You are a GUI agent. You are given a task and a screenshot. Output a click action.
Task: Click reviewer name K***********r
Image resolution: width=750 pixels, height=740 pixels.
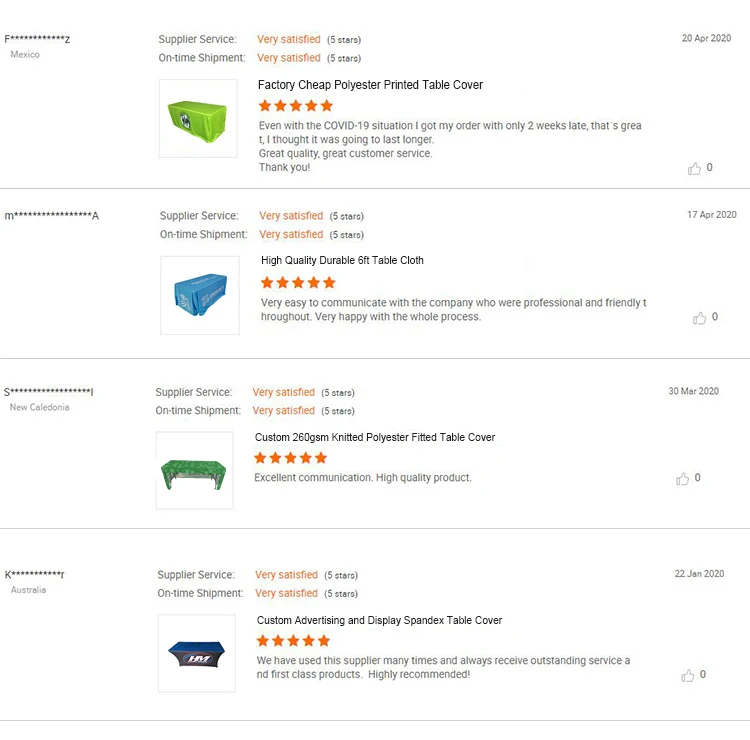click(x=34, y=574)
